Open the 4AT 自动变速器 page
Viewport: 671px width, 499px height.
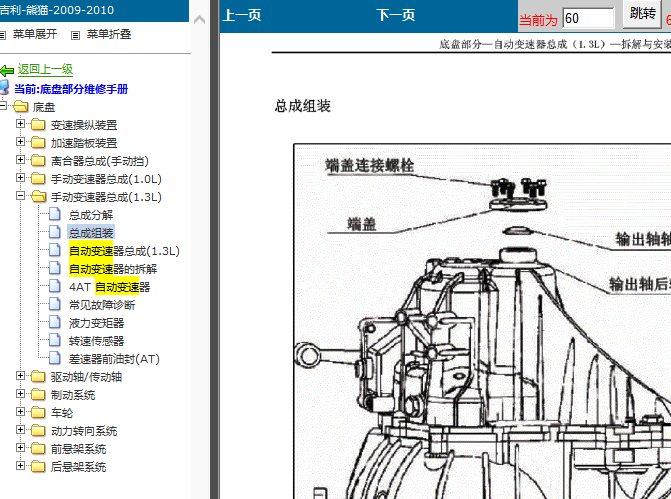click(x=110, y=287)
